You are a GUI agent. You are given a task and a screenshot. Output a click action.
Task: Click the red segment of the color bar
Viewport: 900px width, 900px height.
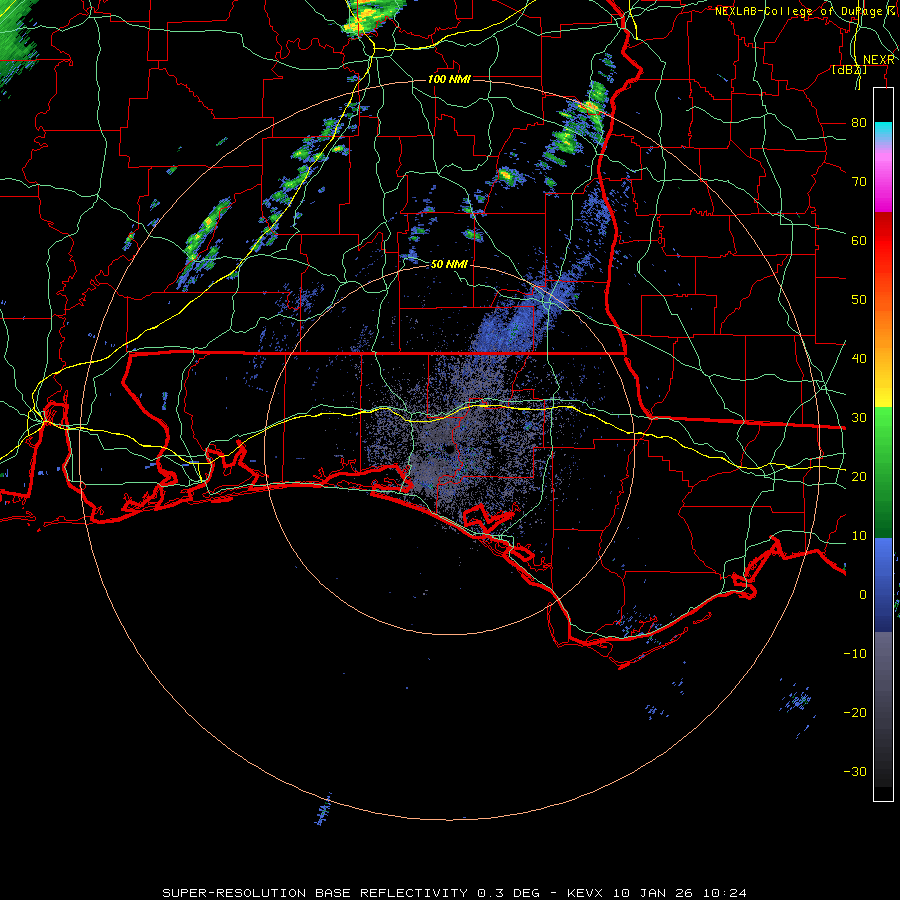click(x=883, y=241)
